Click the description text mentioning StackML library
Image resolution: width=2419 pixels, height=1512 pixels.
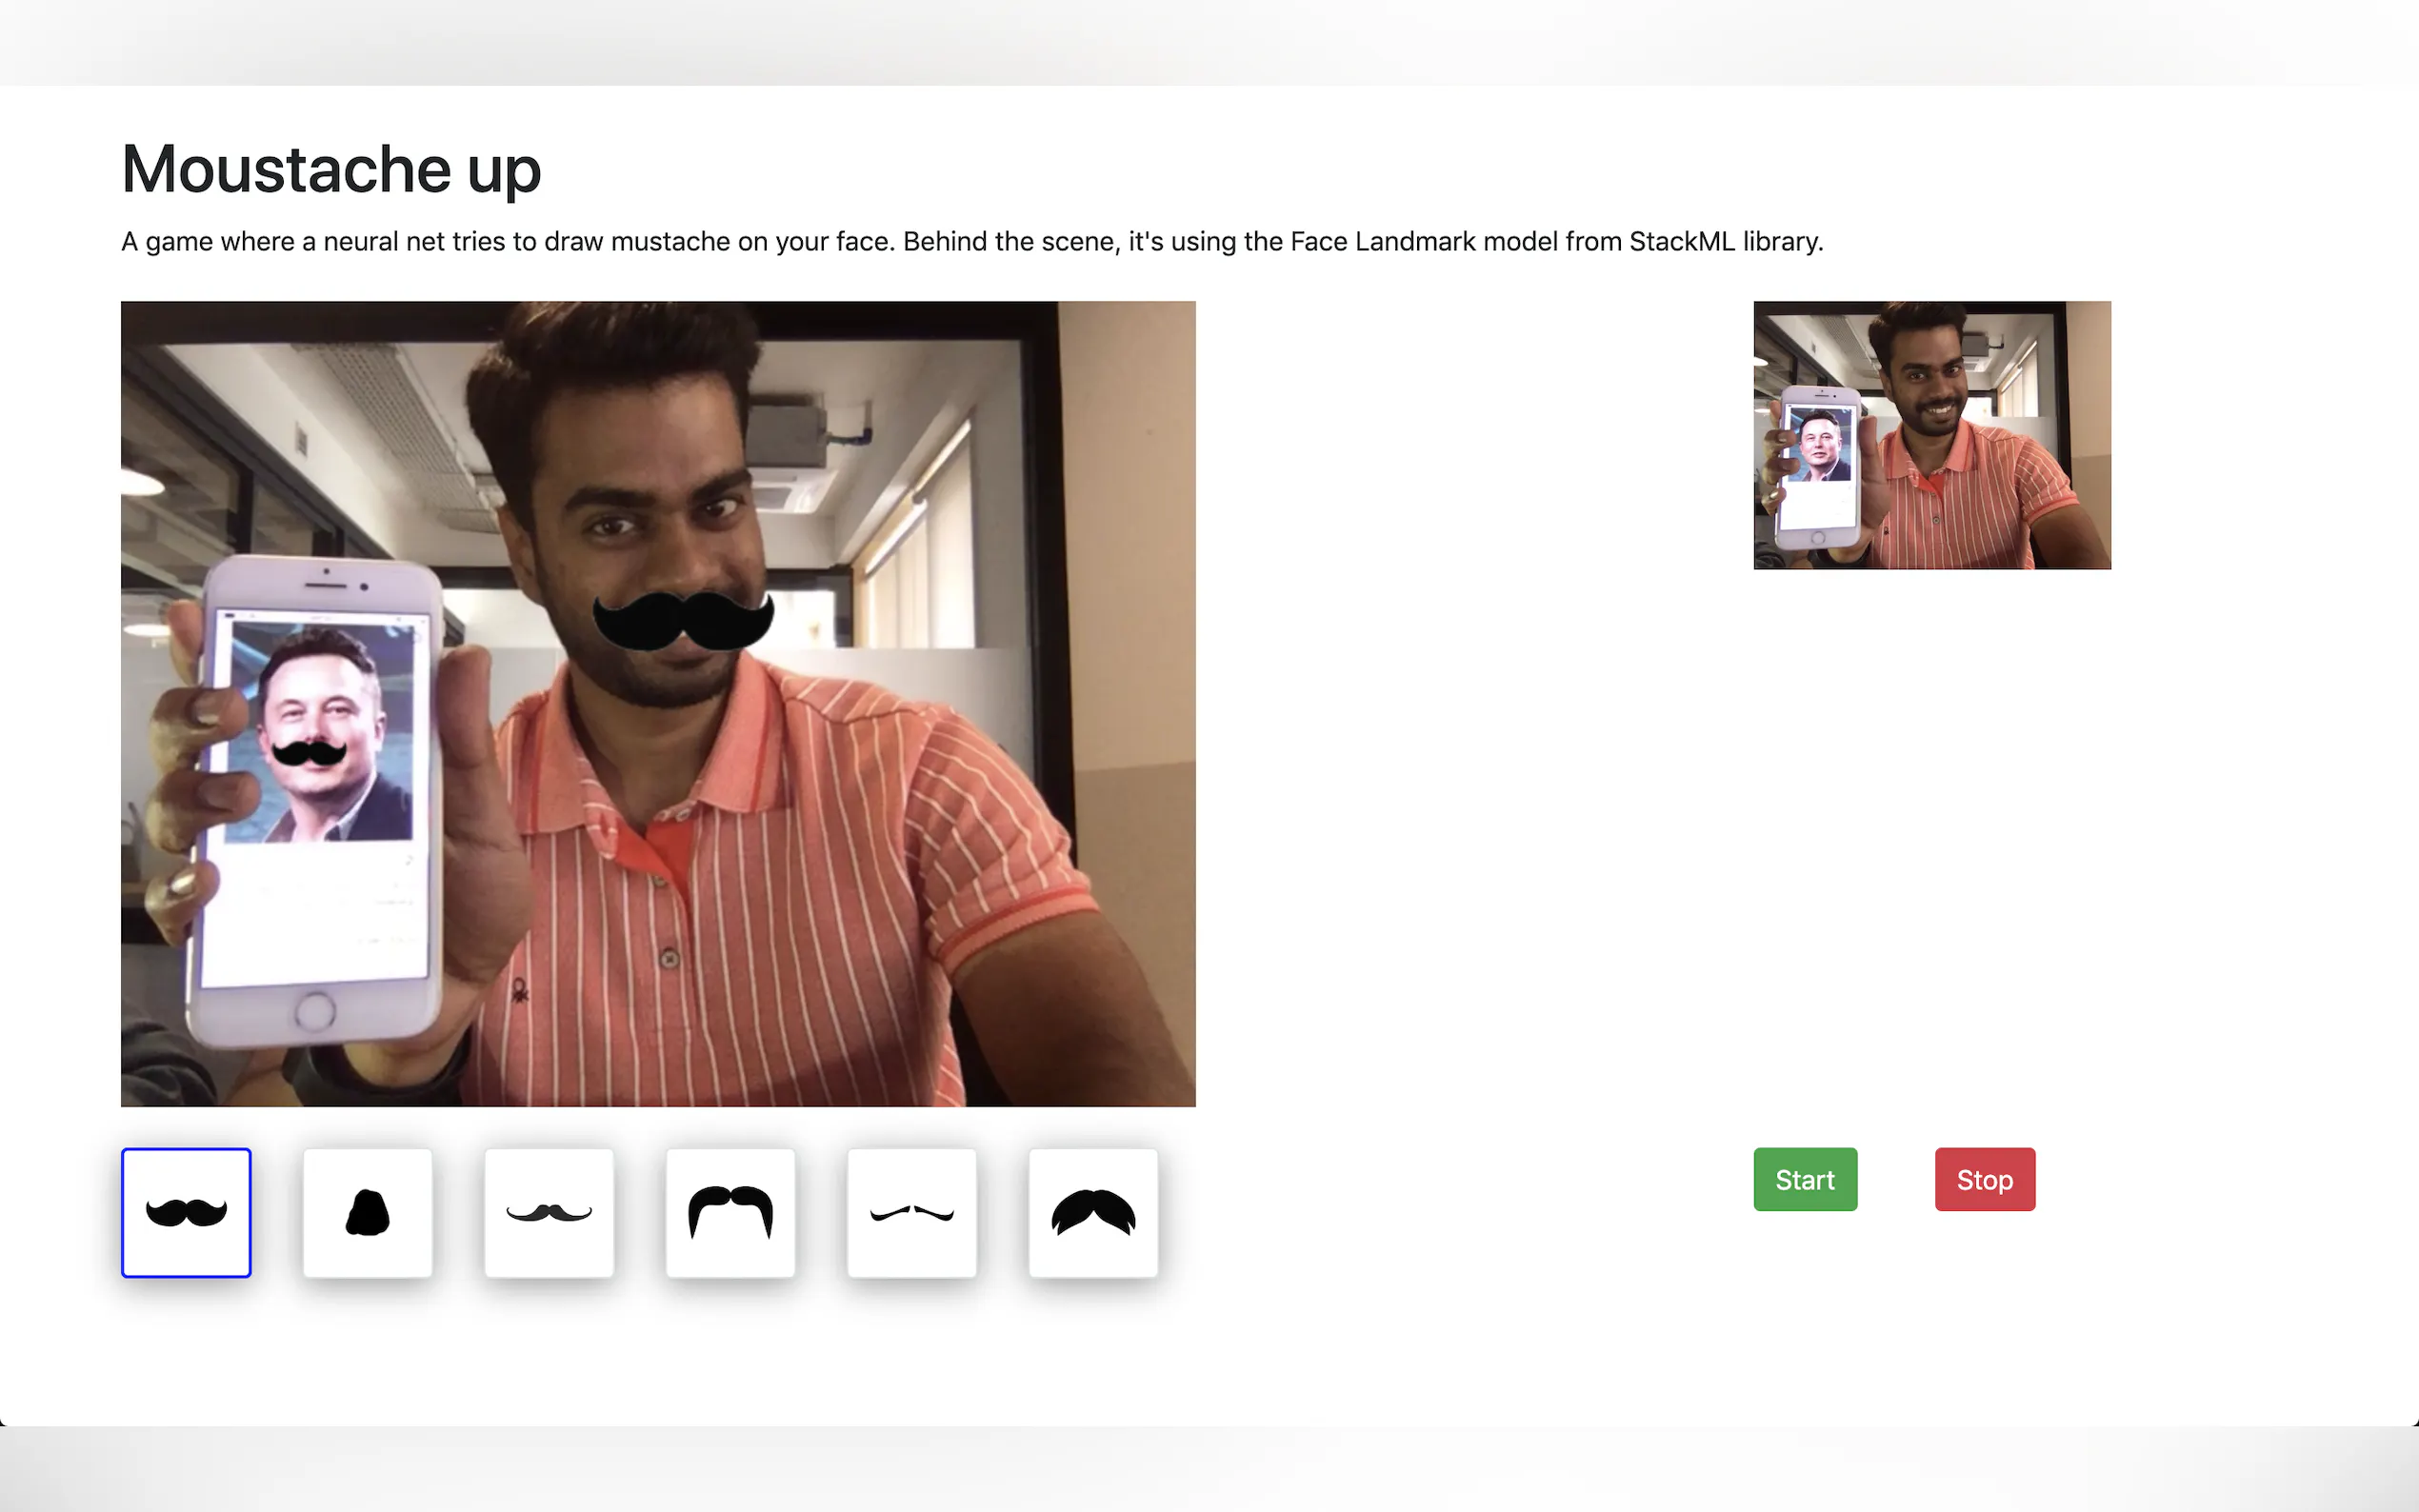pyautogui.click(x=972, y=241)
